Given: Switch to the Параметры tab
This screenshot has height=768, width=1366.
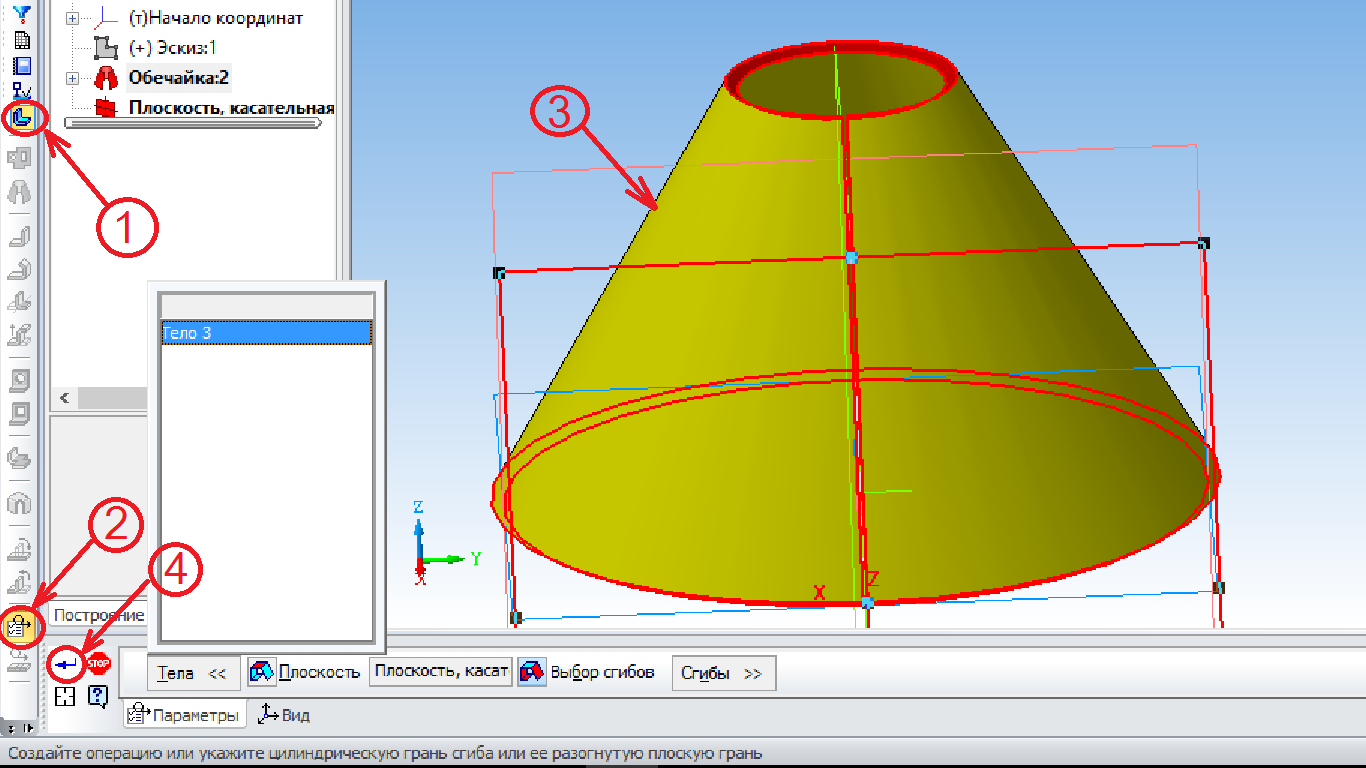Looking at the screenshot, I should click(x=184, y=715).
